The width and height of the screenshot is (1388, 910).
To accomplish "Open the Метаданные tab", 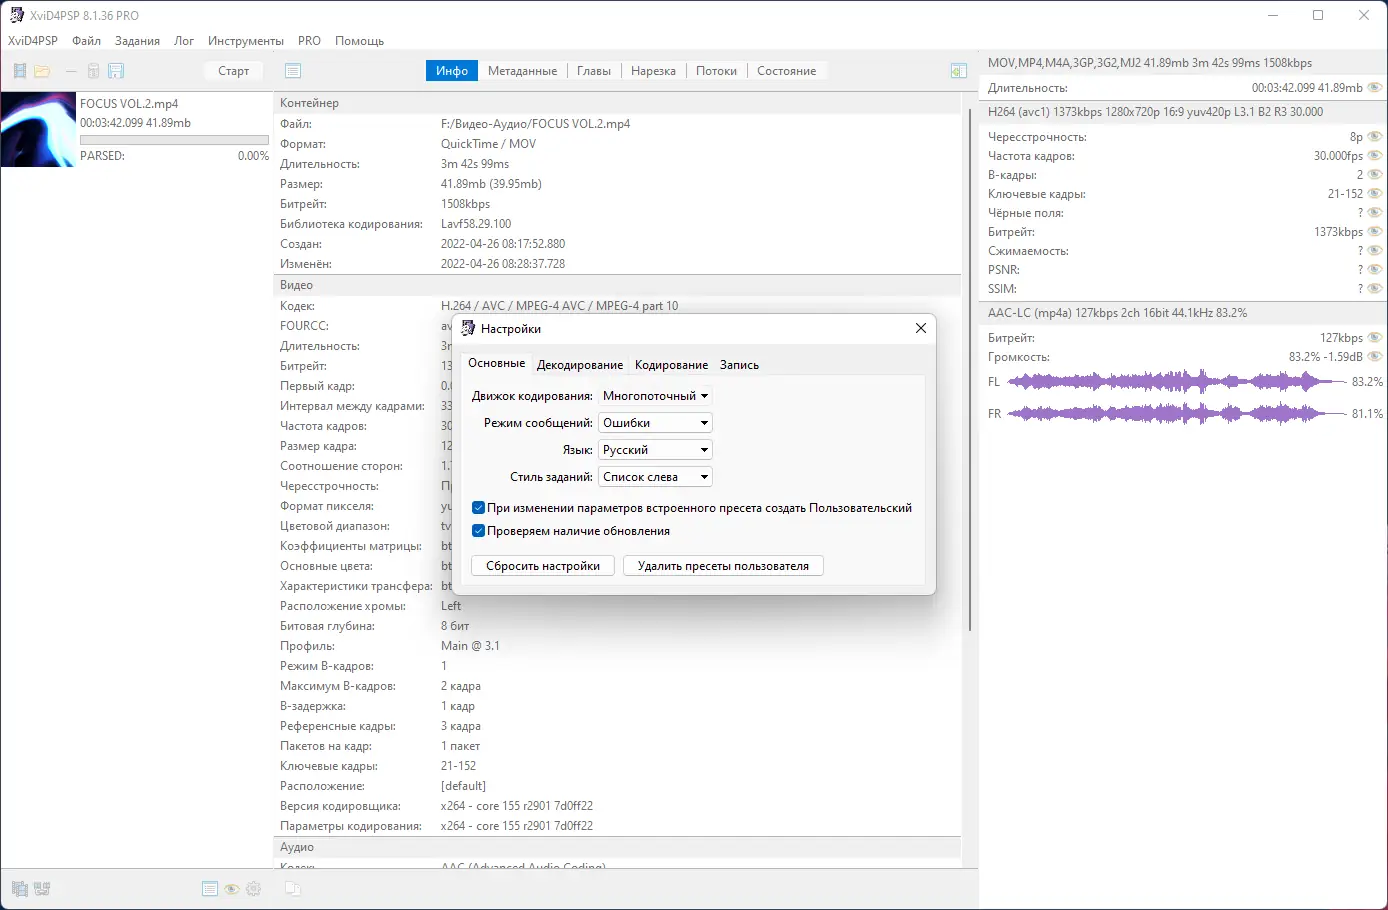I will point(523,71).
